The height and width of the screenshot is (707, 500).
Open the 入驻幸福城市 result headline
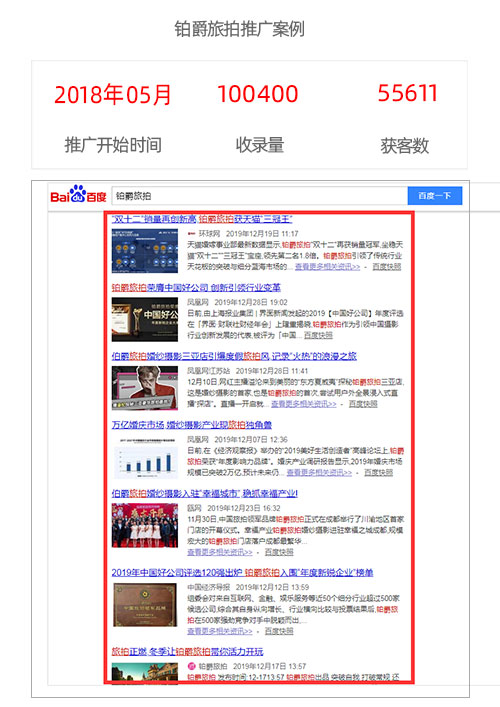205,493
